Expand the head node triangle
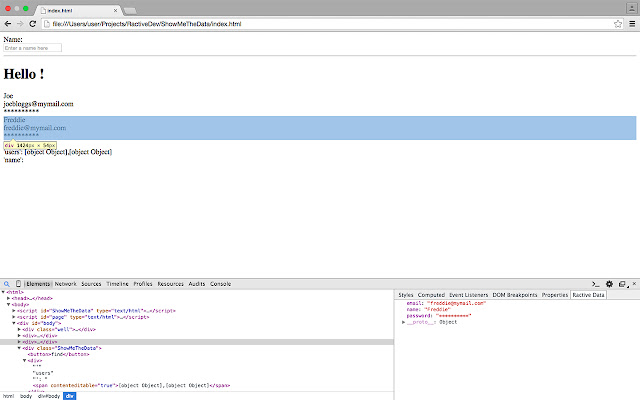 click(9, 298)
